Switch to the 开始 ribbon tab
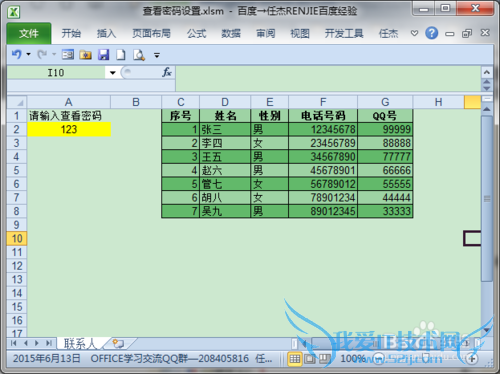500x374 pixels. pyautogui.click(x=71, y=33)
